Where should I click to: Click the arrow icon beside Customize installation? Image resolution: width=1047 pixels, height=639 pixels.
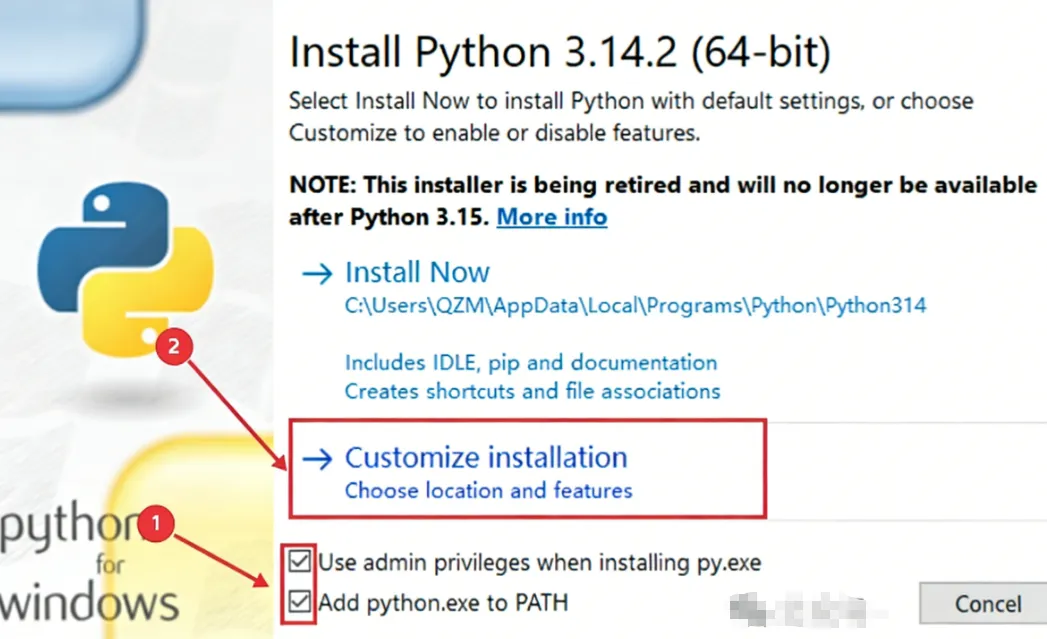pyautogui.click(x=317, y=458)
